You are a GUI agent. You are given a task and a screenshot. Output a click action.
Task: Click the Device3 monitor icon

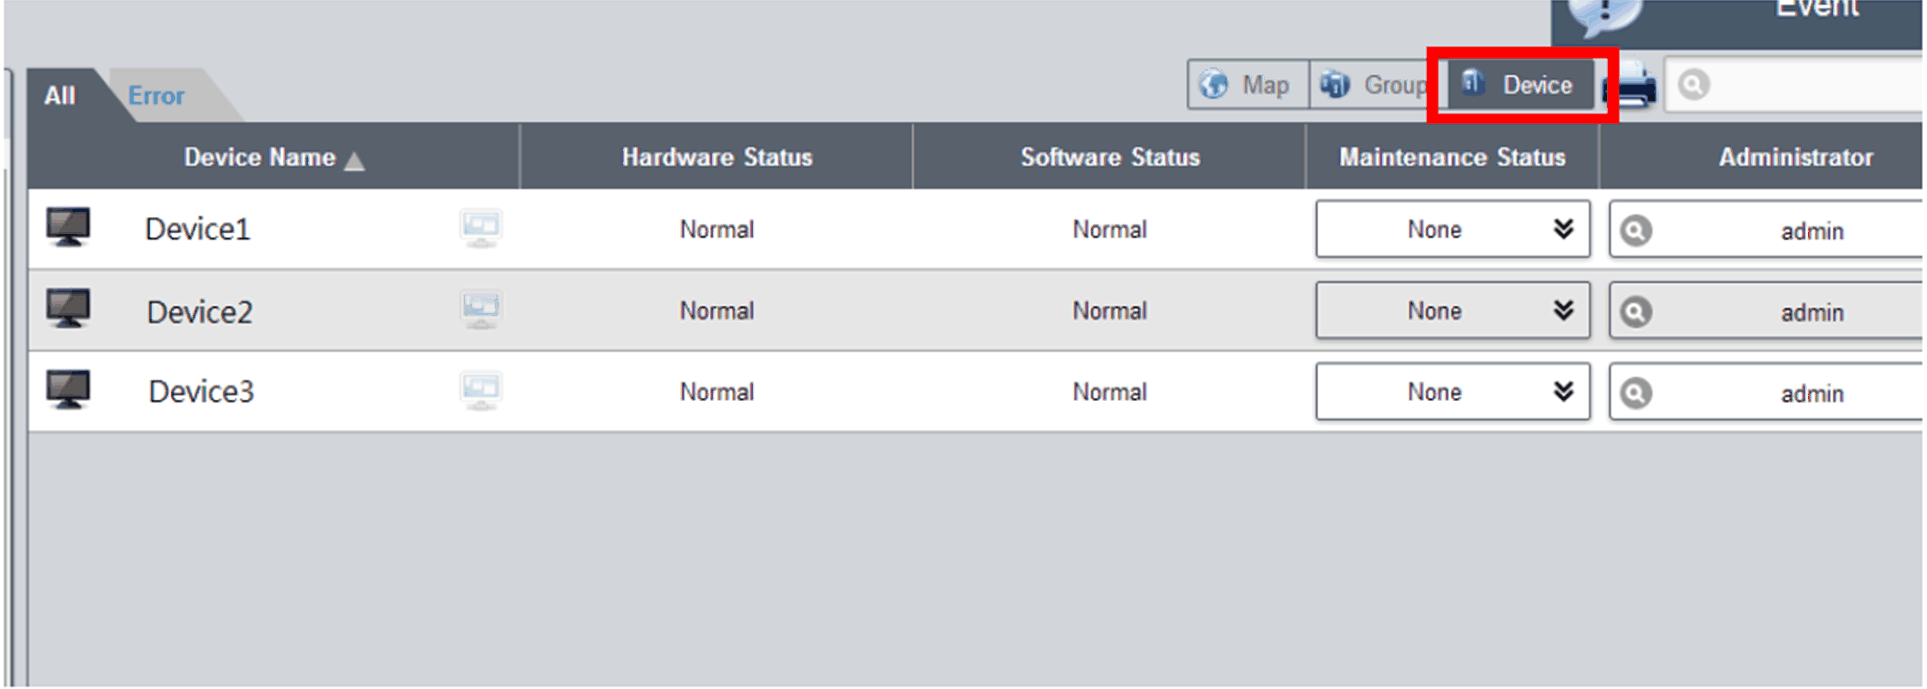tap(68, 390)
